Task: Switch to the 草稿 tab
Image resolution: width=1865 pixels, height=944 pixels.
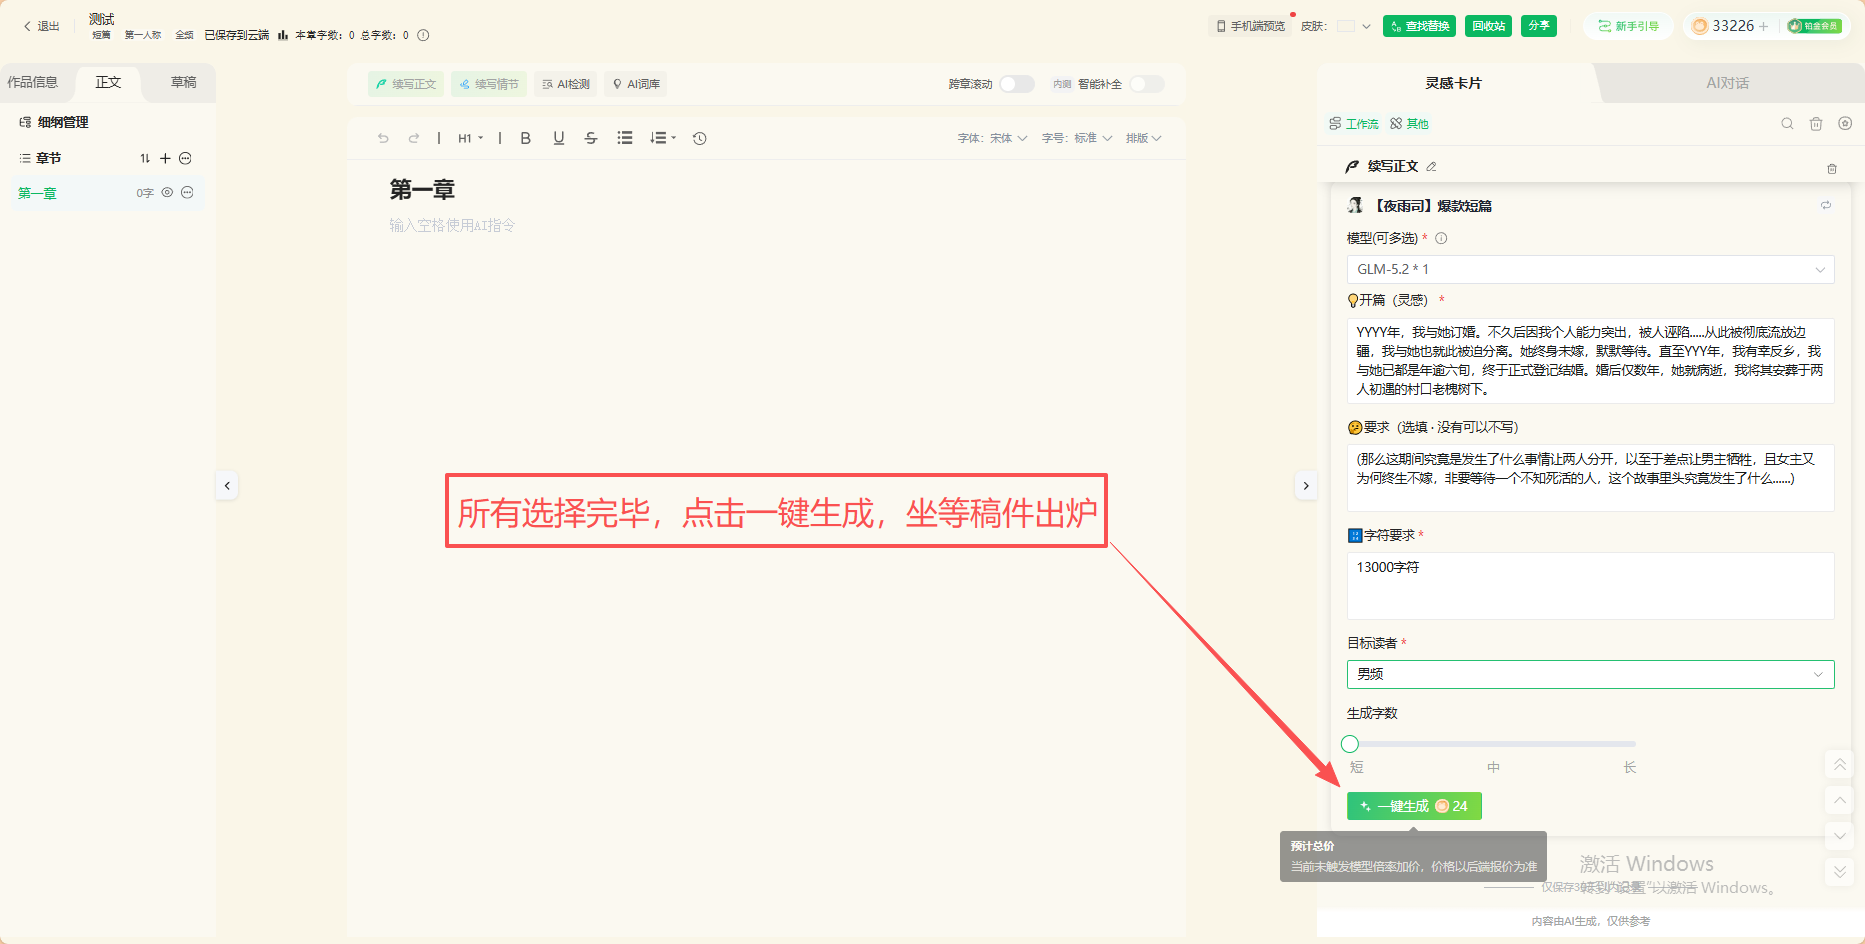Action: tap(183, 82)
